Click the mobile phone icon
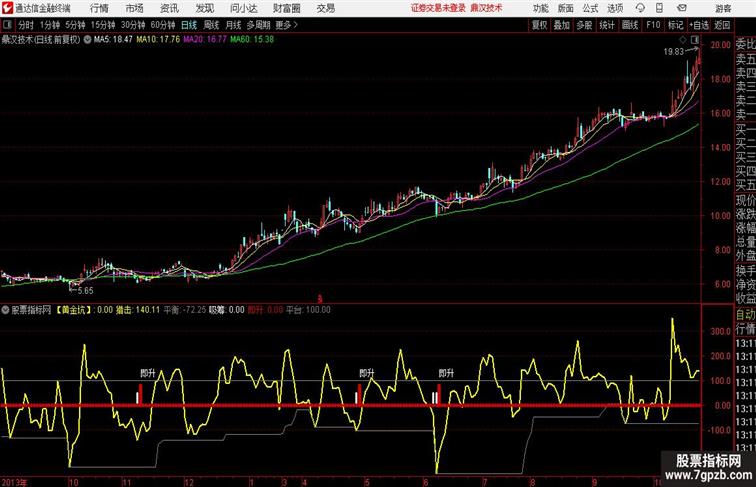This screenshot has height=487, width=756. click(660, 8)
